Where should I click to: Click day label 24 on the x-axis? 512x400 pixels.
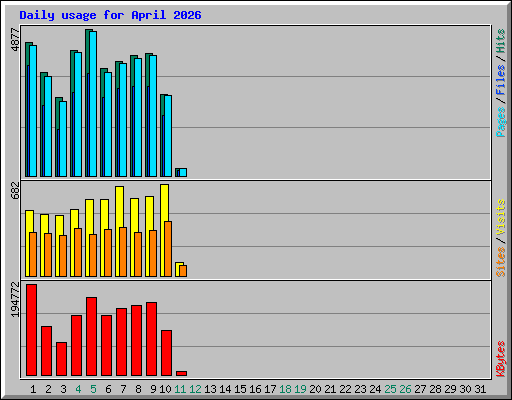coord(375,389)
